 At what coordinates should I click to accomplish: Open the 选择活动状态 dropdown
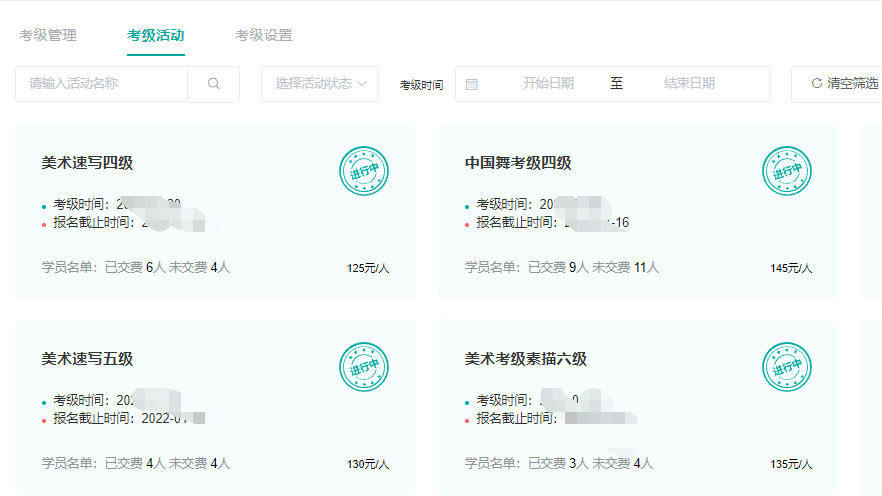click(x=312, y=84)
